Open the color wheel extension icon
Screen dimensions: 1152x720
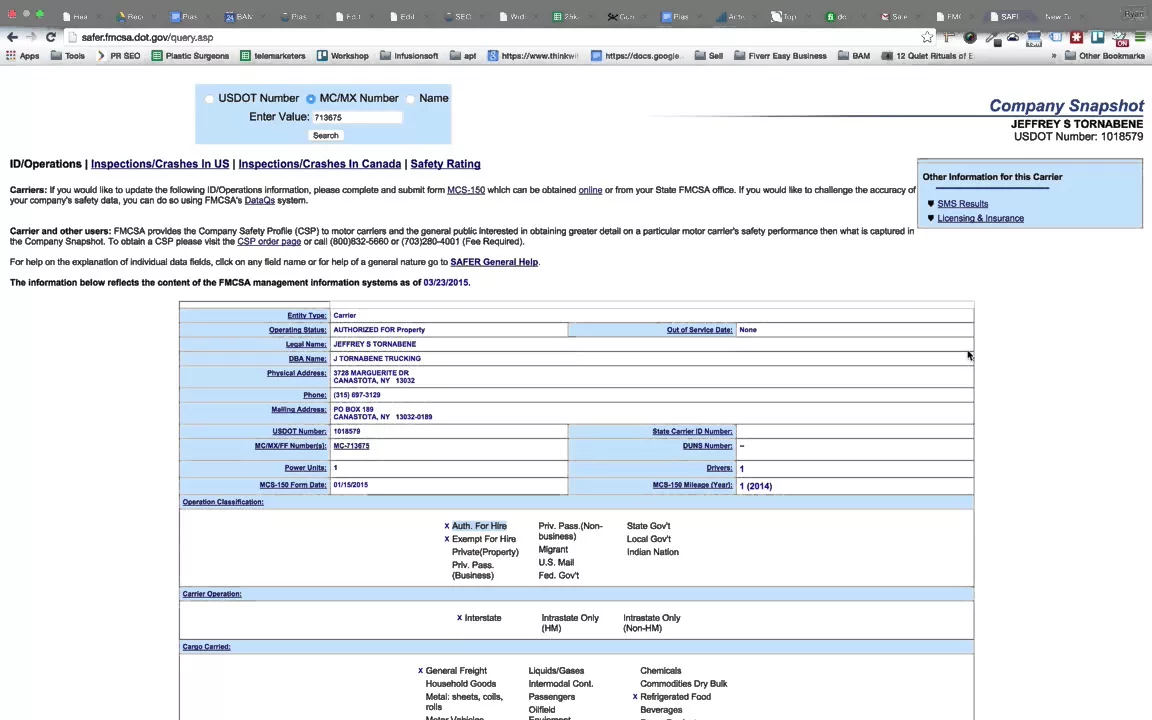[970, 37]
